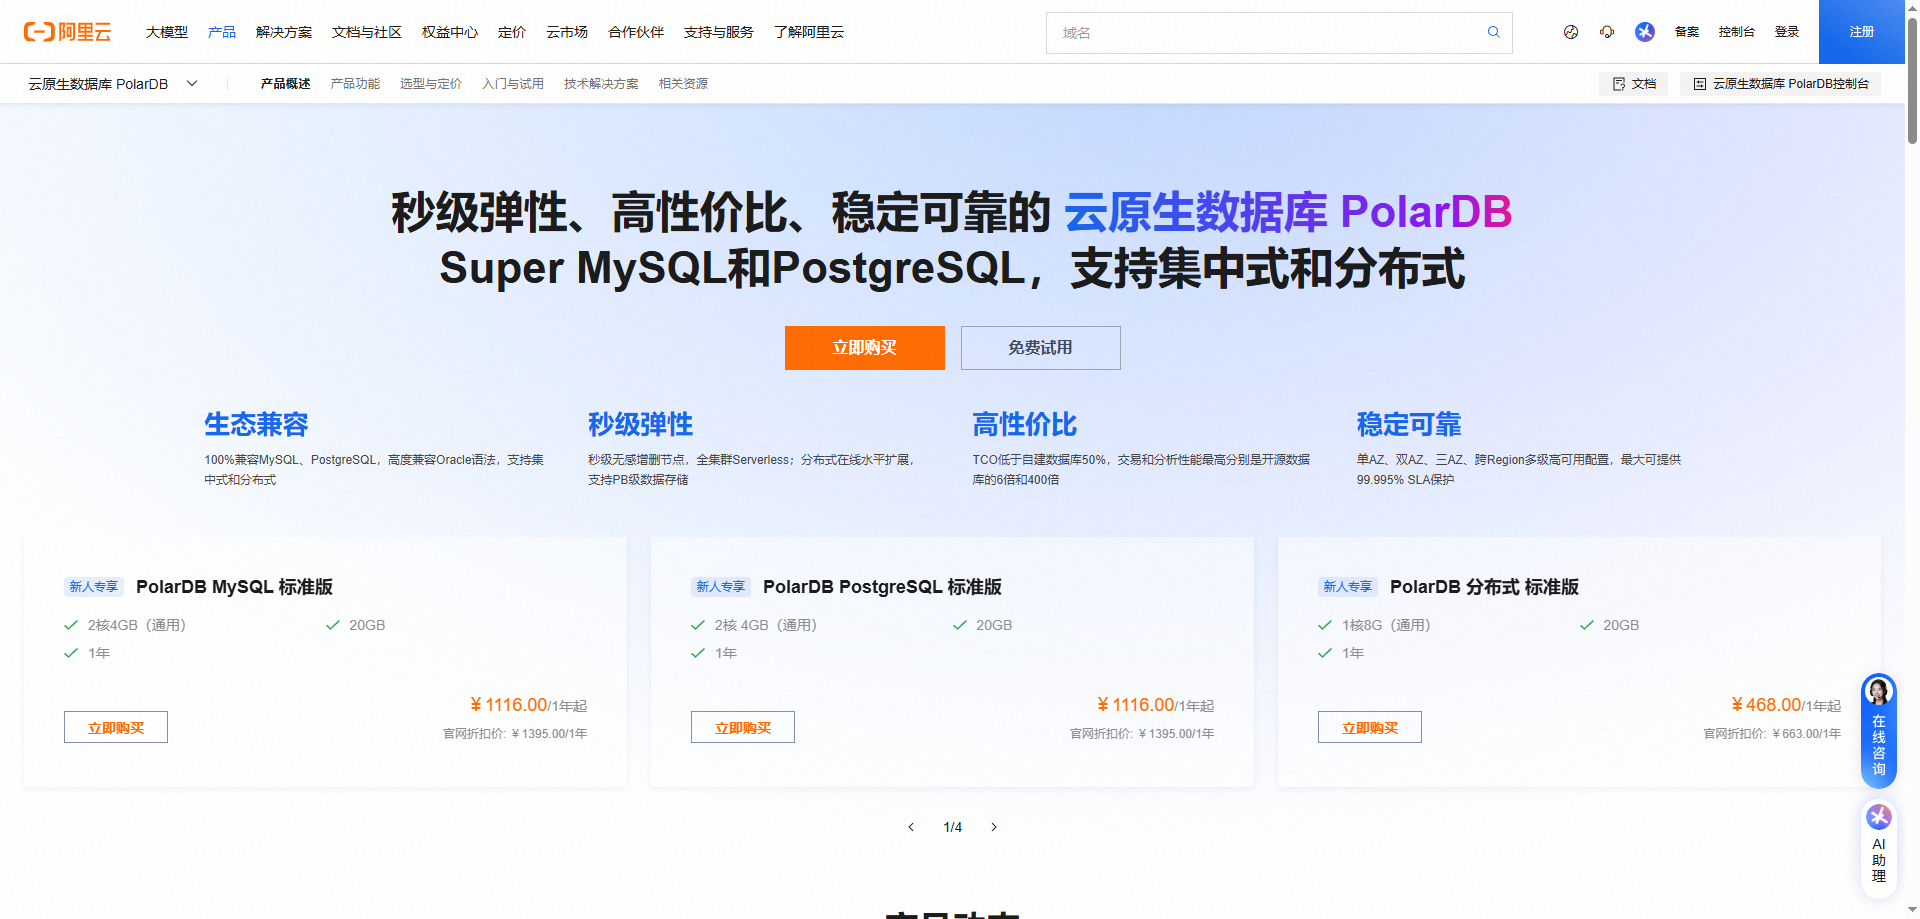Image resolution: width=1920 pixels, height=919 pixels.
Task: Click the 1/4 carousel page indicator
Action: [953, 827]
